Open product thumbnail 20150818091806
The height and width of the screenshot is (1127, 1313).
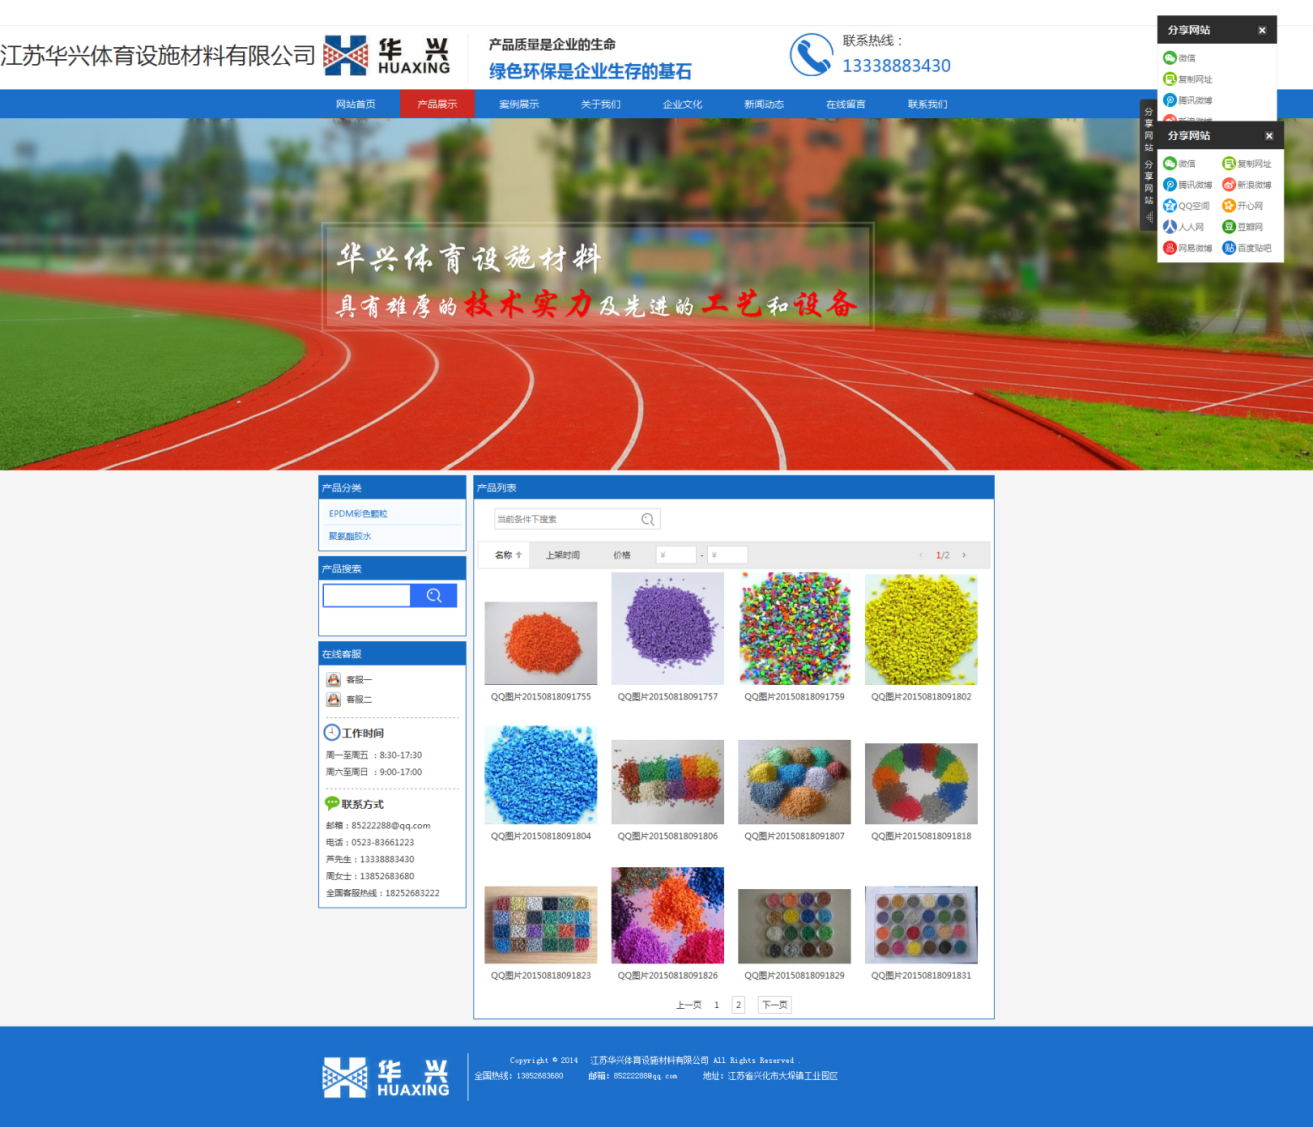(668, 782)
